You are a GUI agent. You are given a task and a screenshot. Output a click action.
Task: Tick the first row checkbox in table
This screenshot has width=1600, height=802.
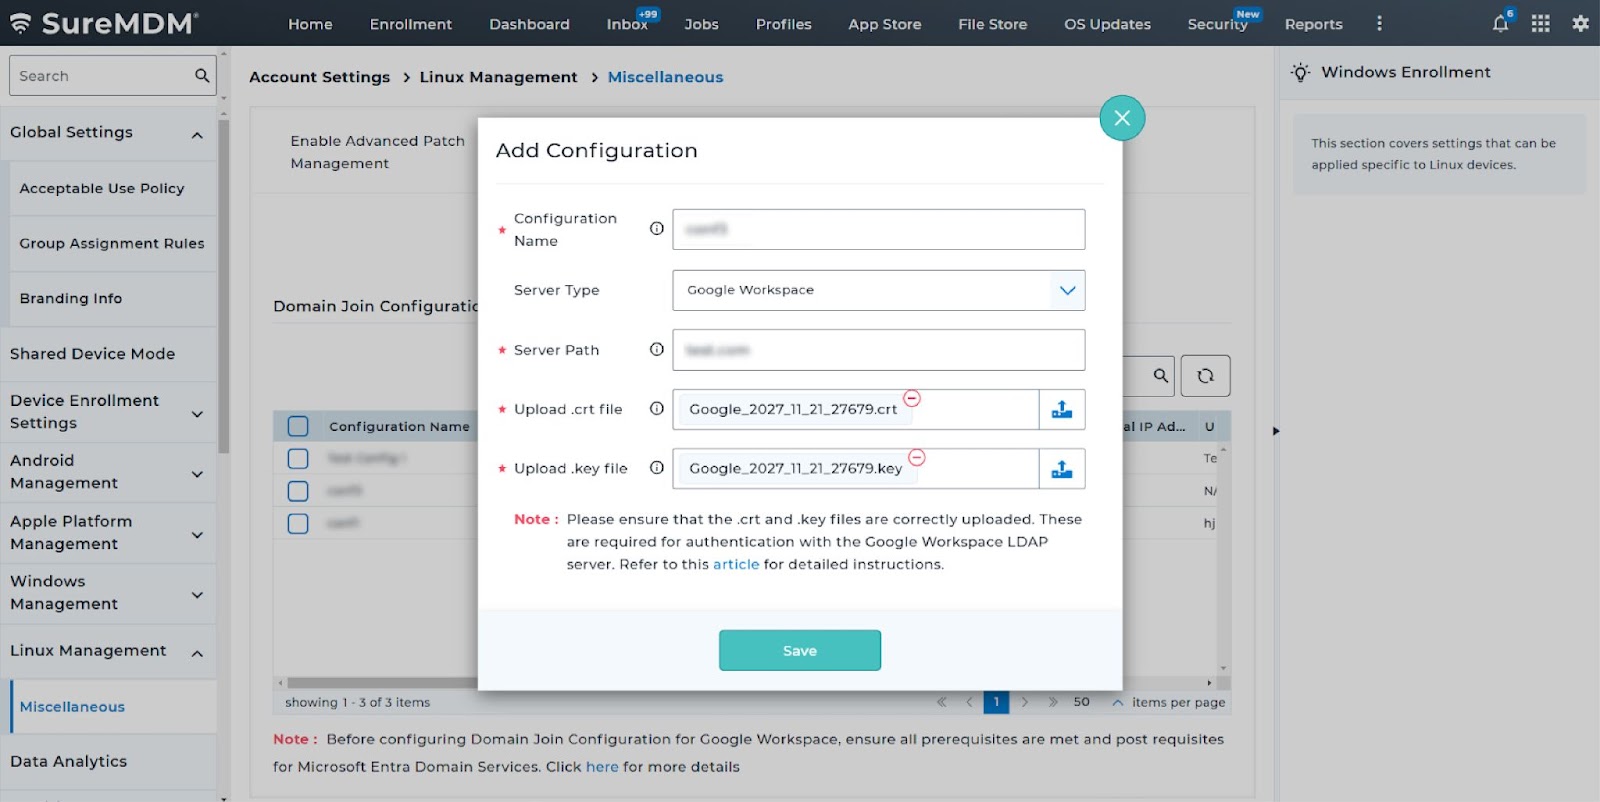pyautogui.click(x=298, y=458)
